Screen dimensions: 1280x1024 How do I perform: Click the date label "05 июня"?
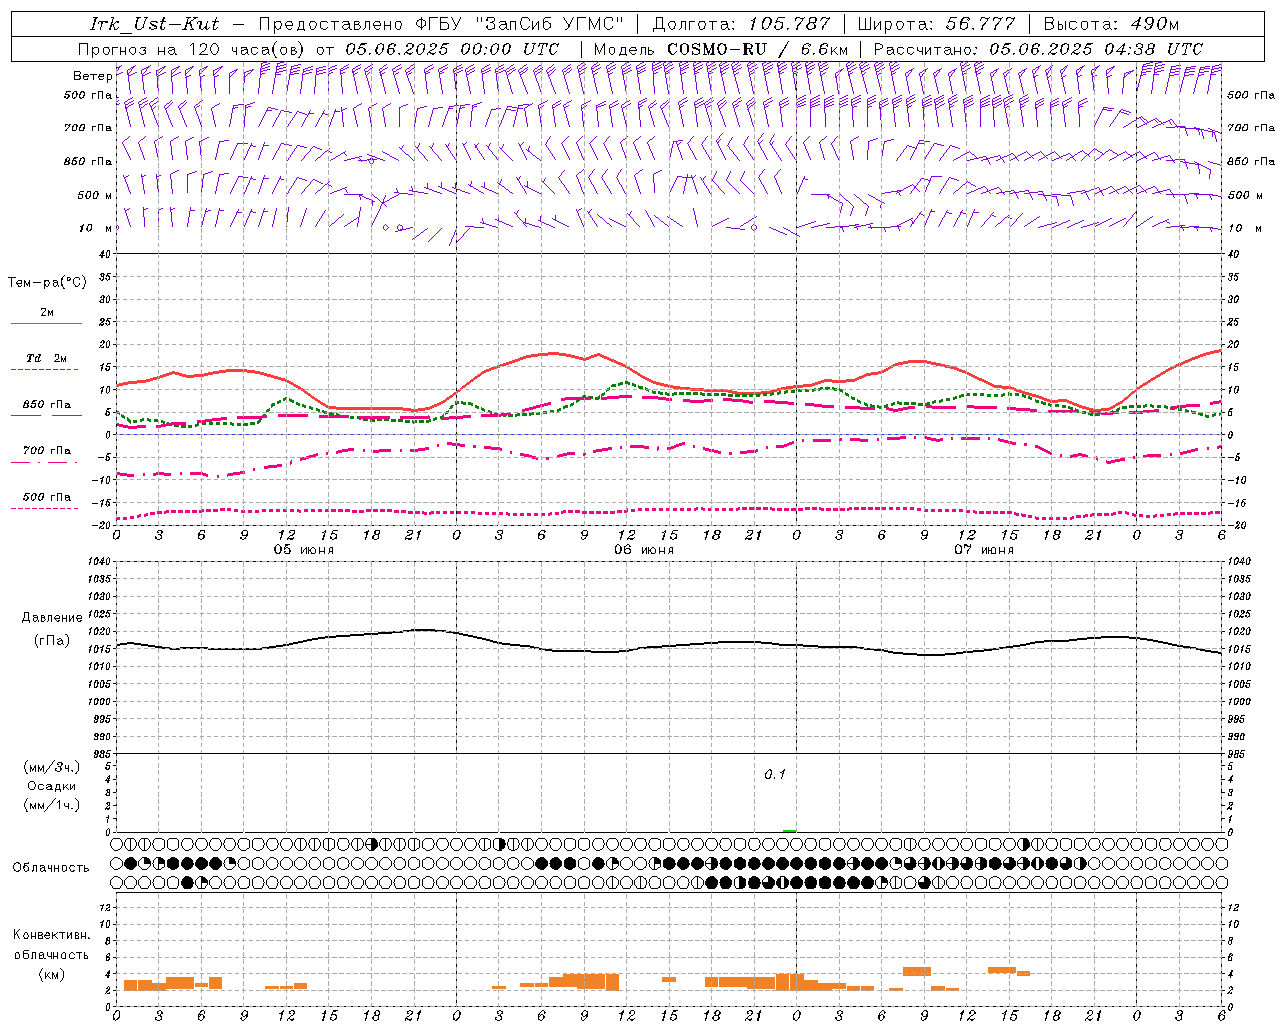tap(304, 550)
